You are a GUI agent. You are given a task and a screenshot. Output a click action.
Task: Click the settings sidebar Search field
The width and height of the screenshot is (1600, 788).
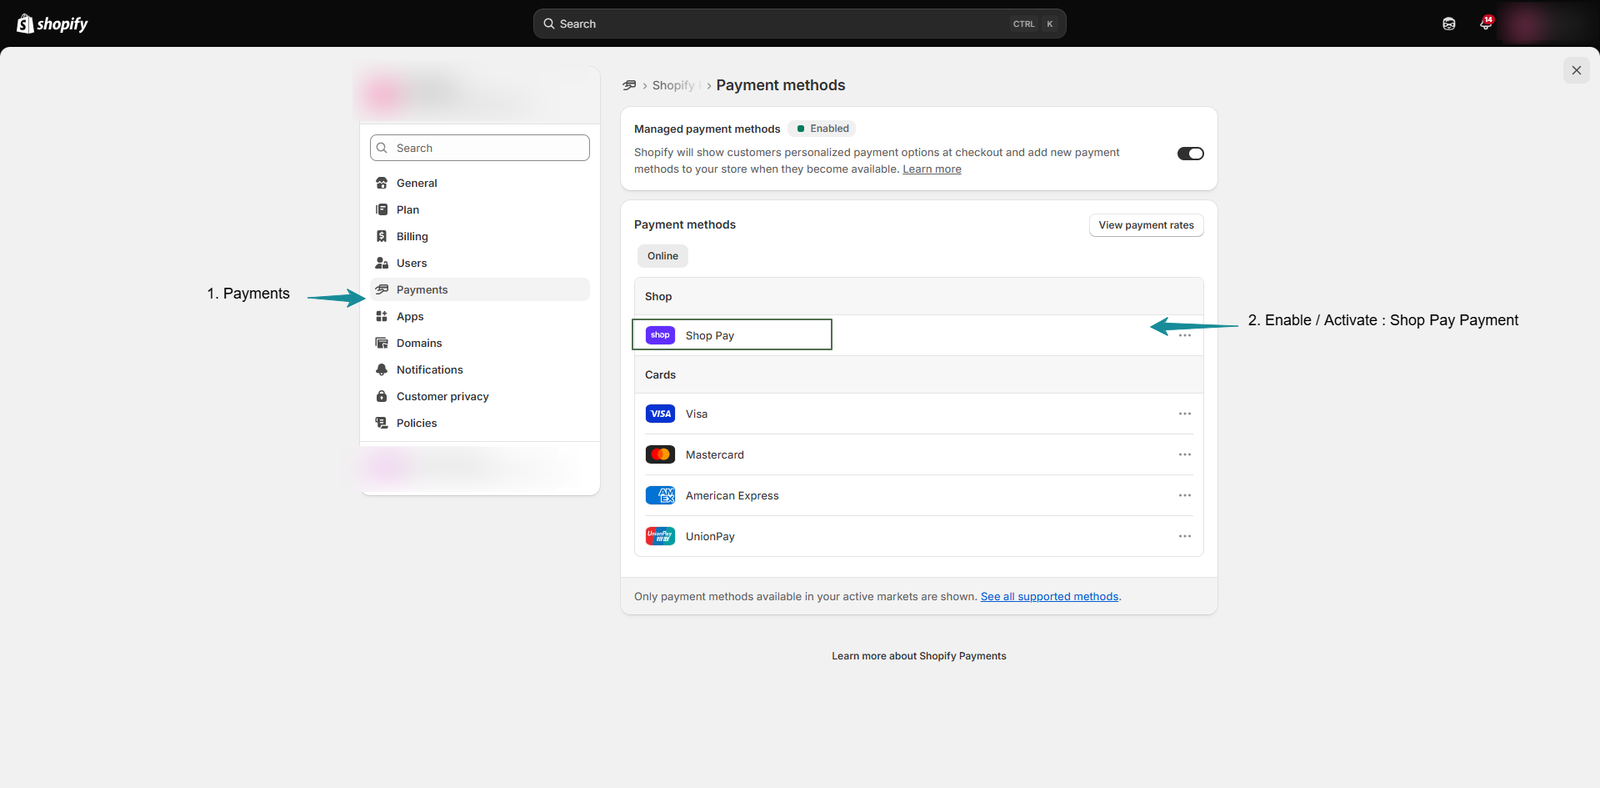[480, 148]
